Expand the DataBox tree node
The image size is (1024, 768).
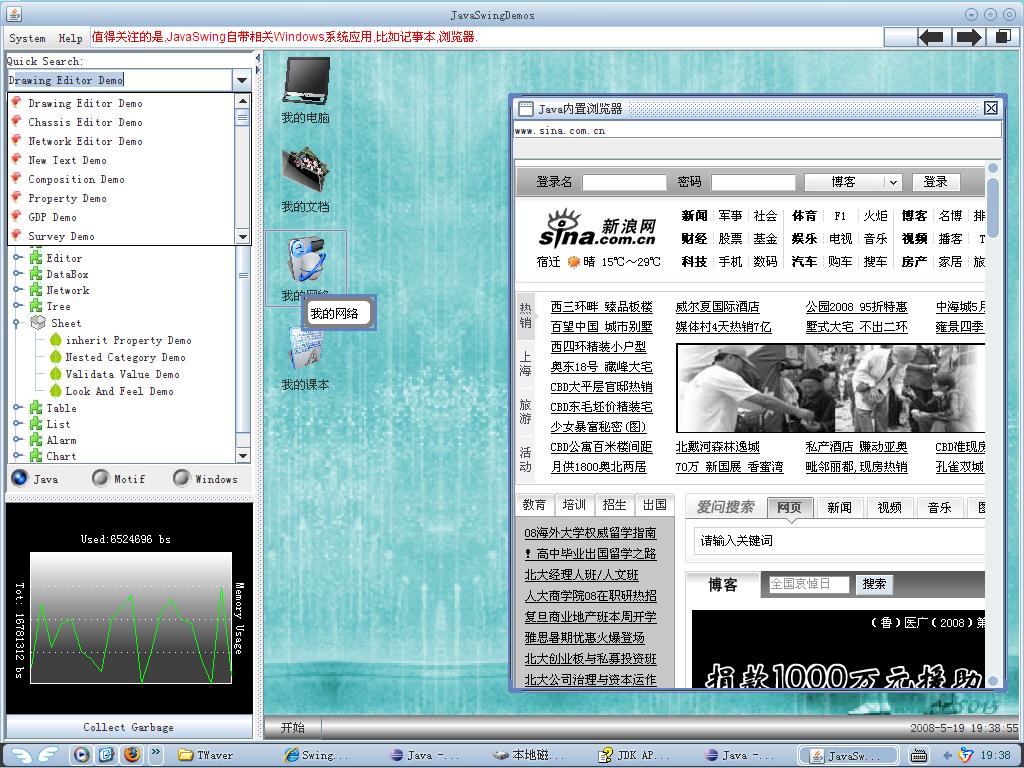click(17, 274)
